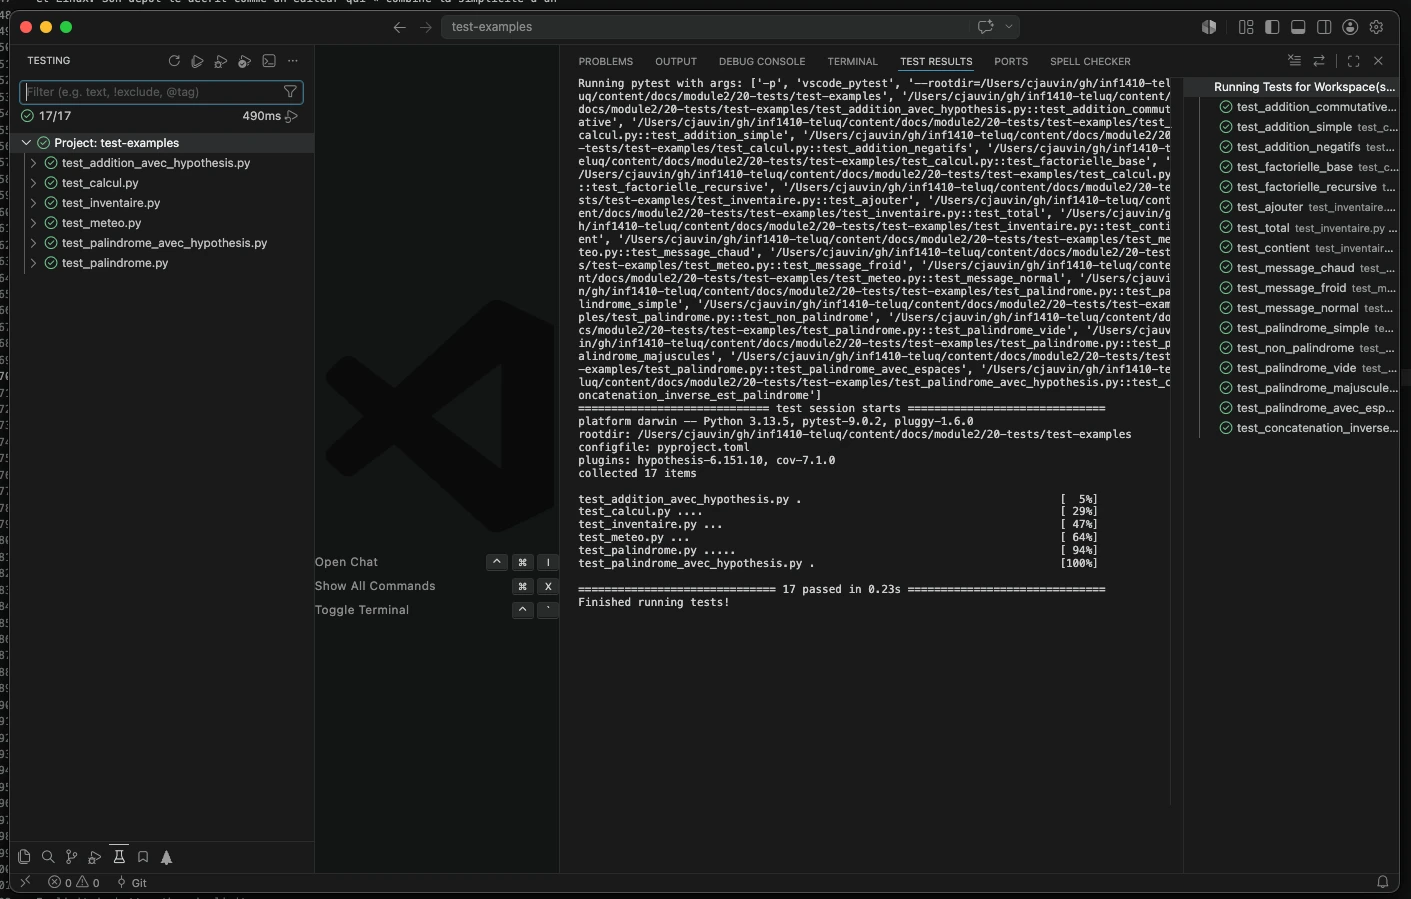Screen dimensions: 1411x899
Task: Open notifications bell in status bar
Action: point(1383,882)
